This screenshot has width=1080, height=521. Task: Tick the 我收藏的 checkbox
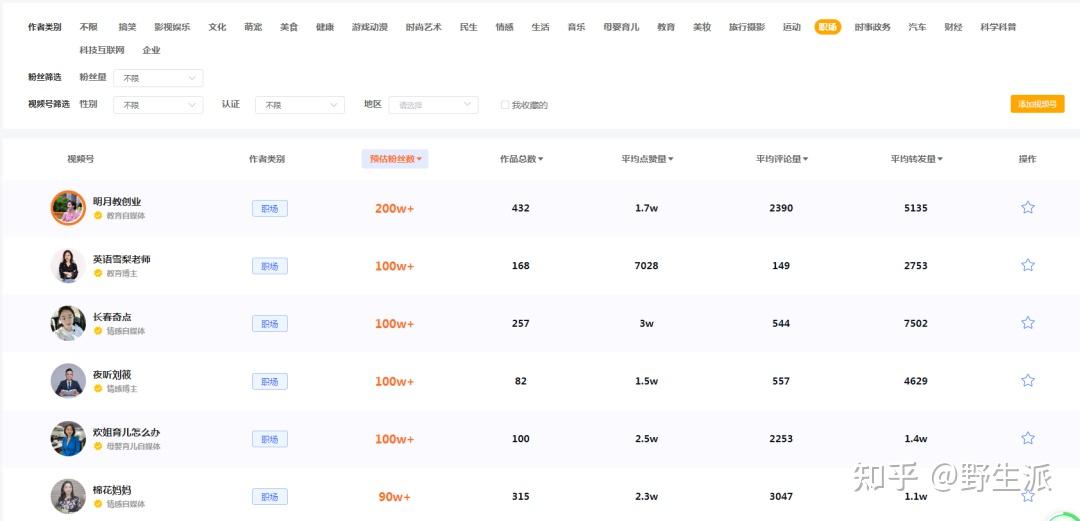(x=505, y=105)
